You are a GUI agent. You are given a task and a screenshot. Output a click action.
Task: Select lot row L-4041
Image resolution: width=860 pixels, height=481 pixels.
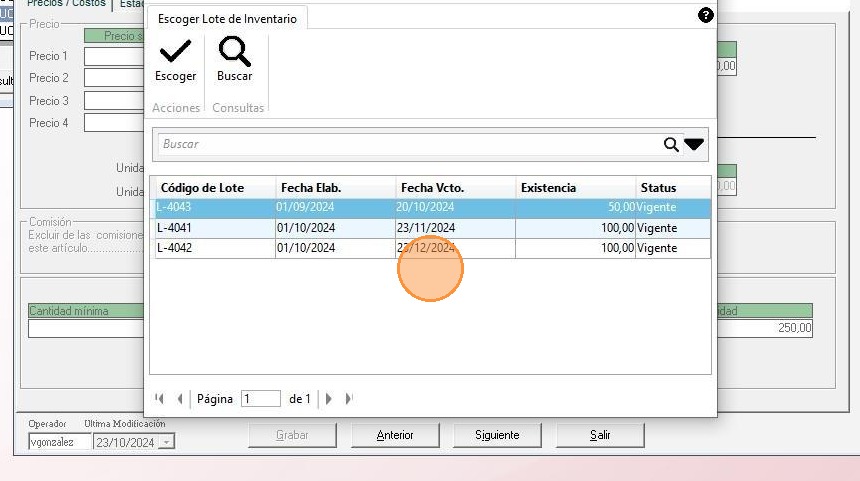click(x=433, y=228)
